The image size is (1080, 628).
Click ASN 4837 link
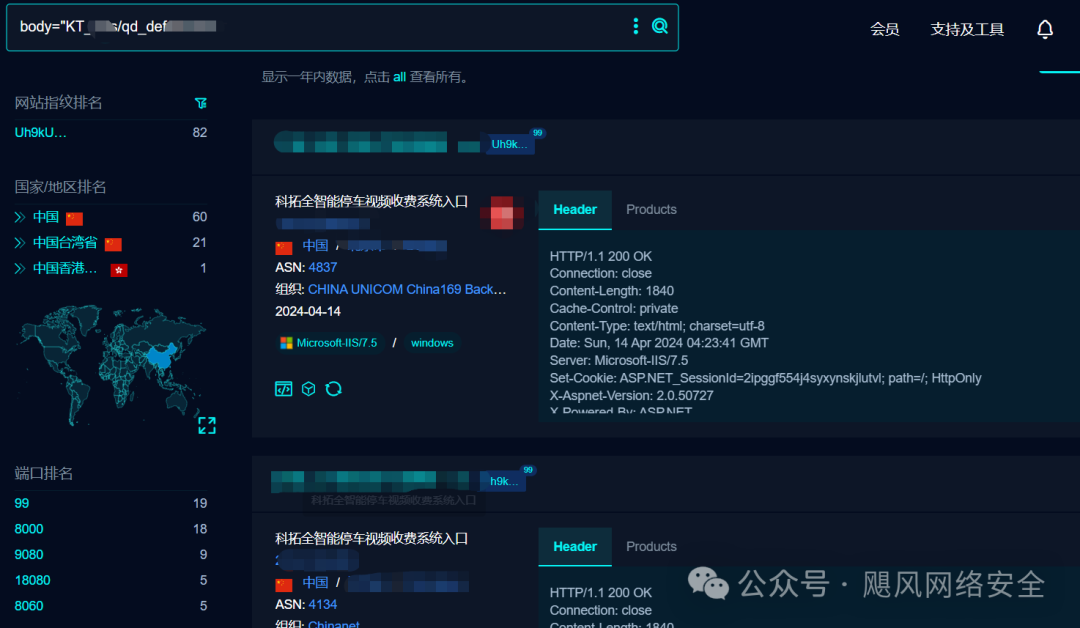(x=323, y=267)
